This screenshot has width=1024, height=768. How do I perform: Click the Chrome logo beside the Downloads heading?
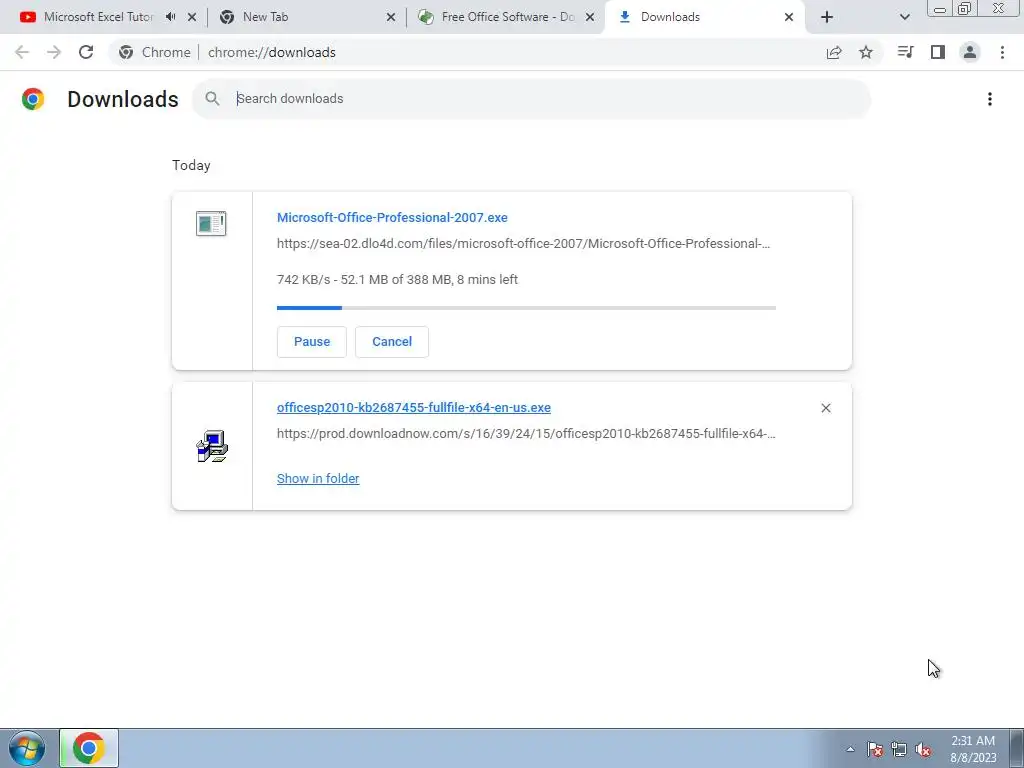[33, 99]
